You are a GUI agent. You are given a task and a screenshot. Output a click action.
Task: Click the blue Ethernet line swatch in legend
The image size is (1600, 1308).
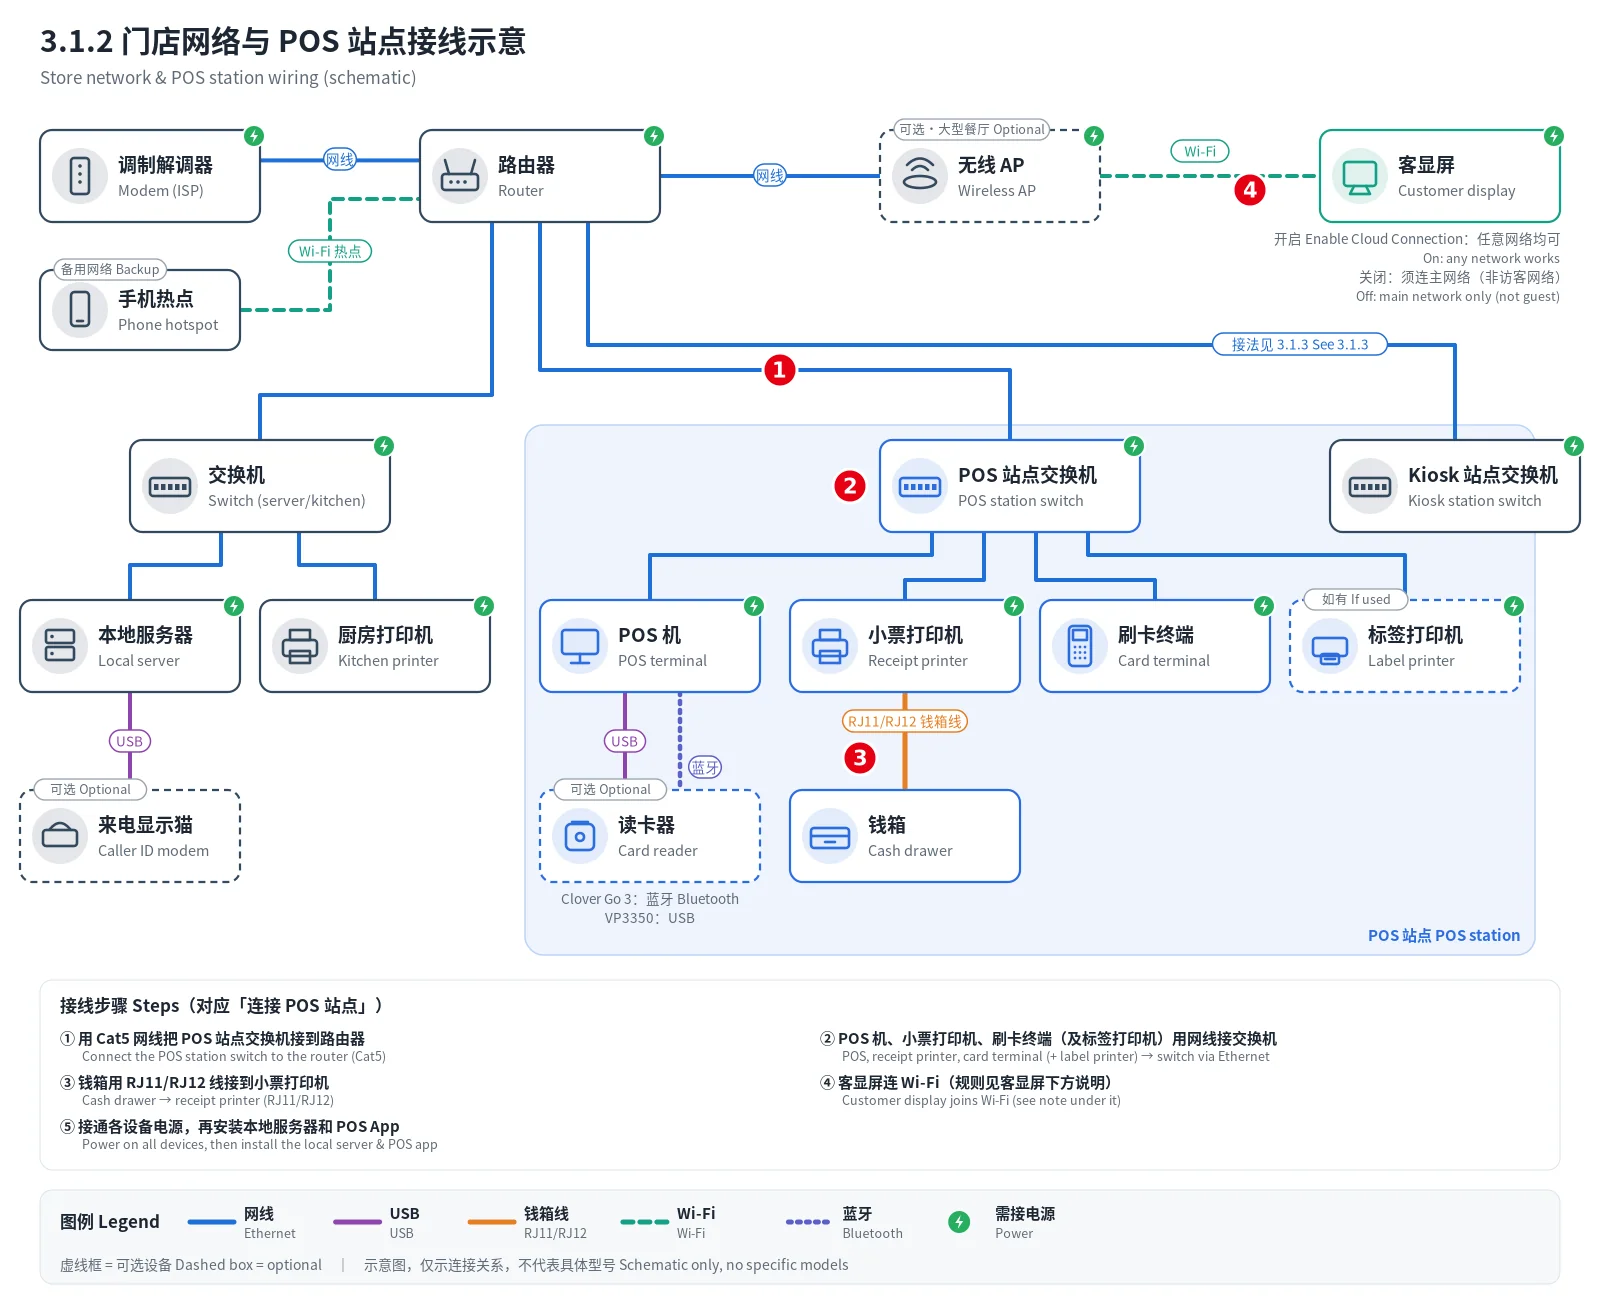click(212, 1222)
